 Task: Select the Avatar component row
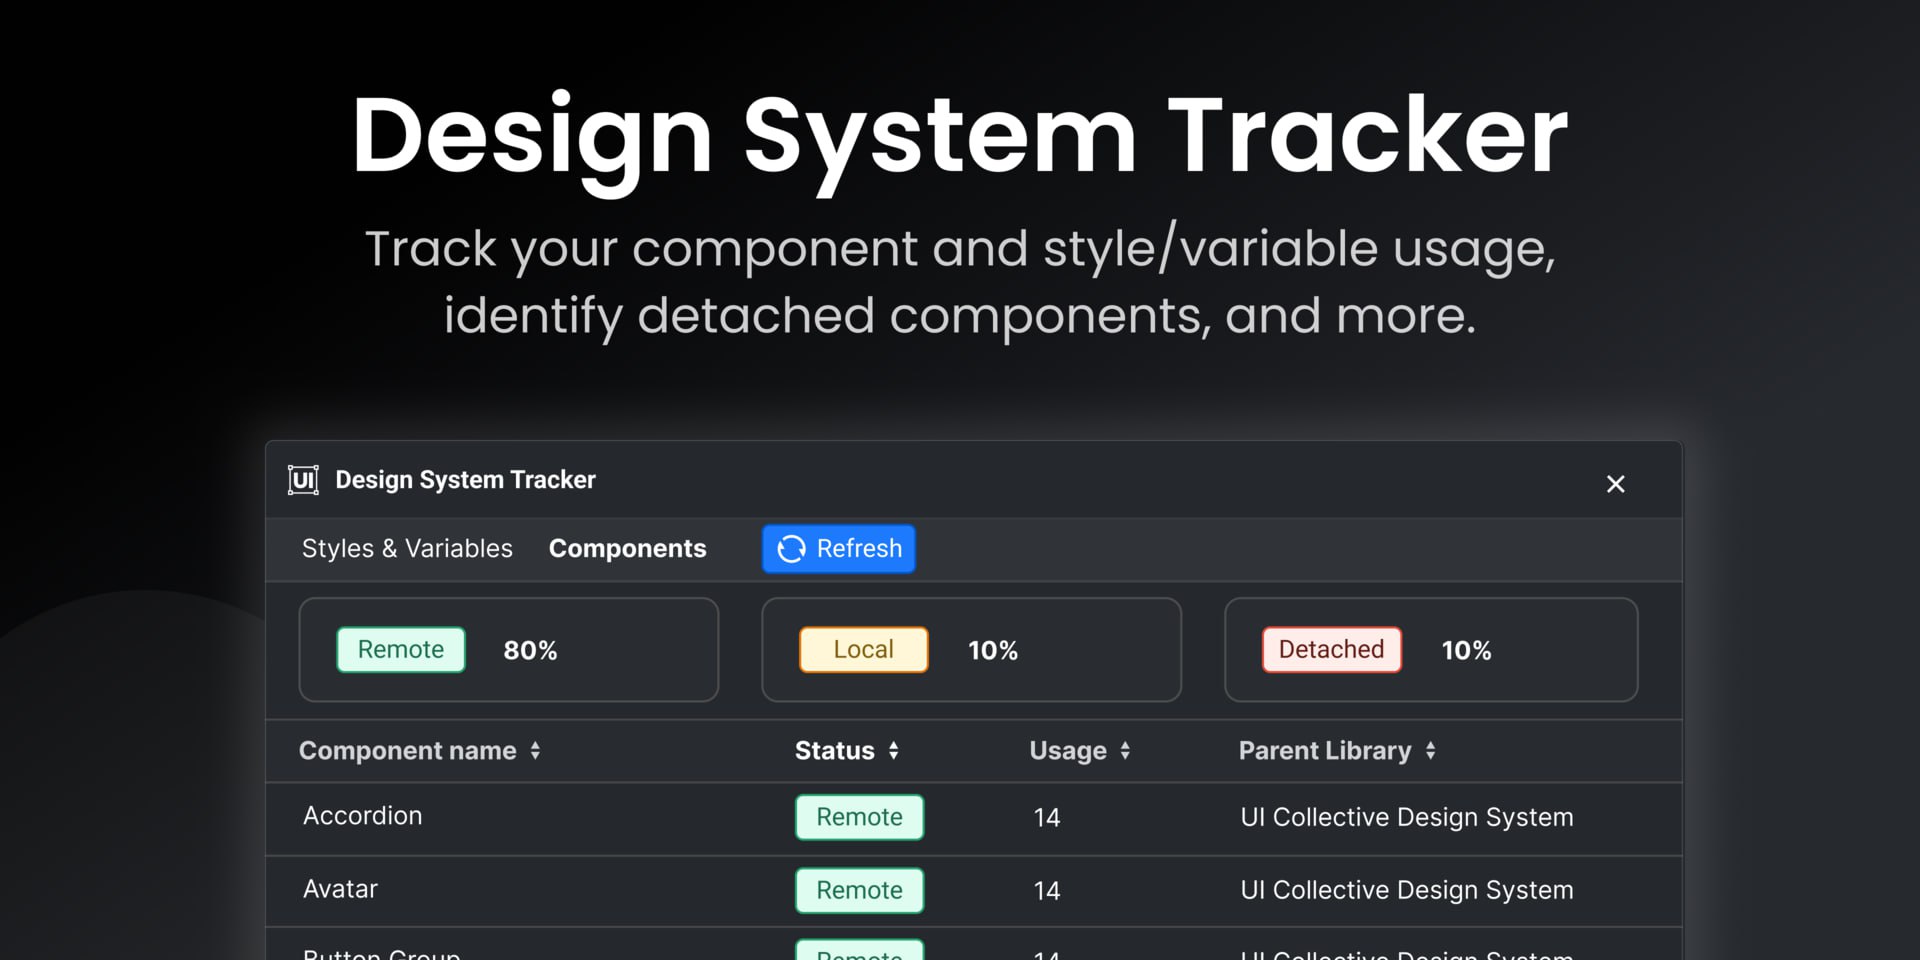pos(341,889)
